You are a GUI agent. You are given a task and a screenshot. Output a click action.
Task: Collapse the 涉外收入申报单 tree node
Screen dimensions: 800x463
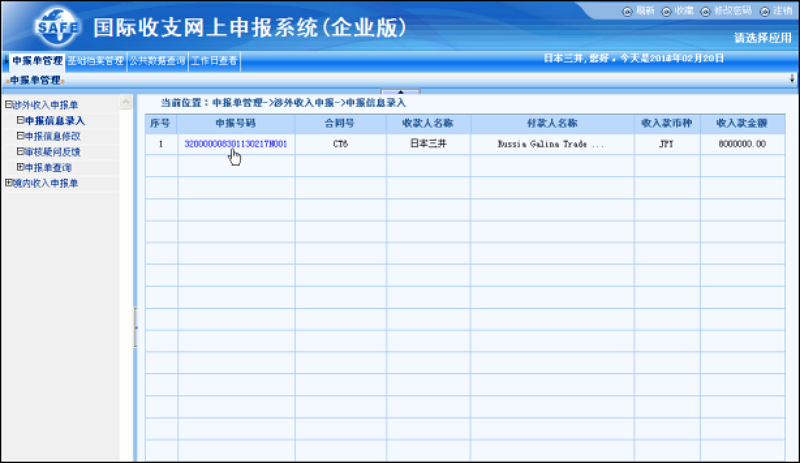point(8,105)
